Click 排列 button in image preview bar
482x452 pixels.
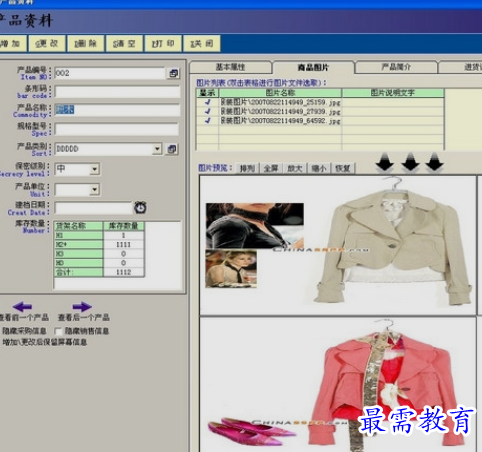point(247,168)
